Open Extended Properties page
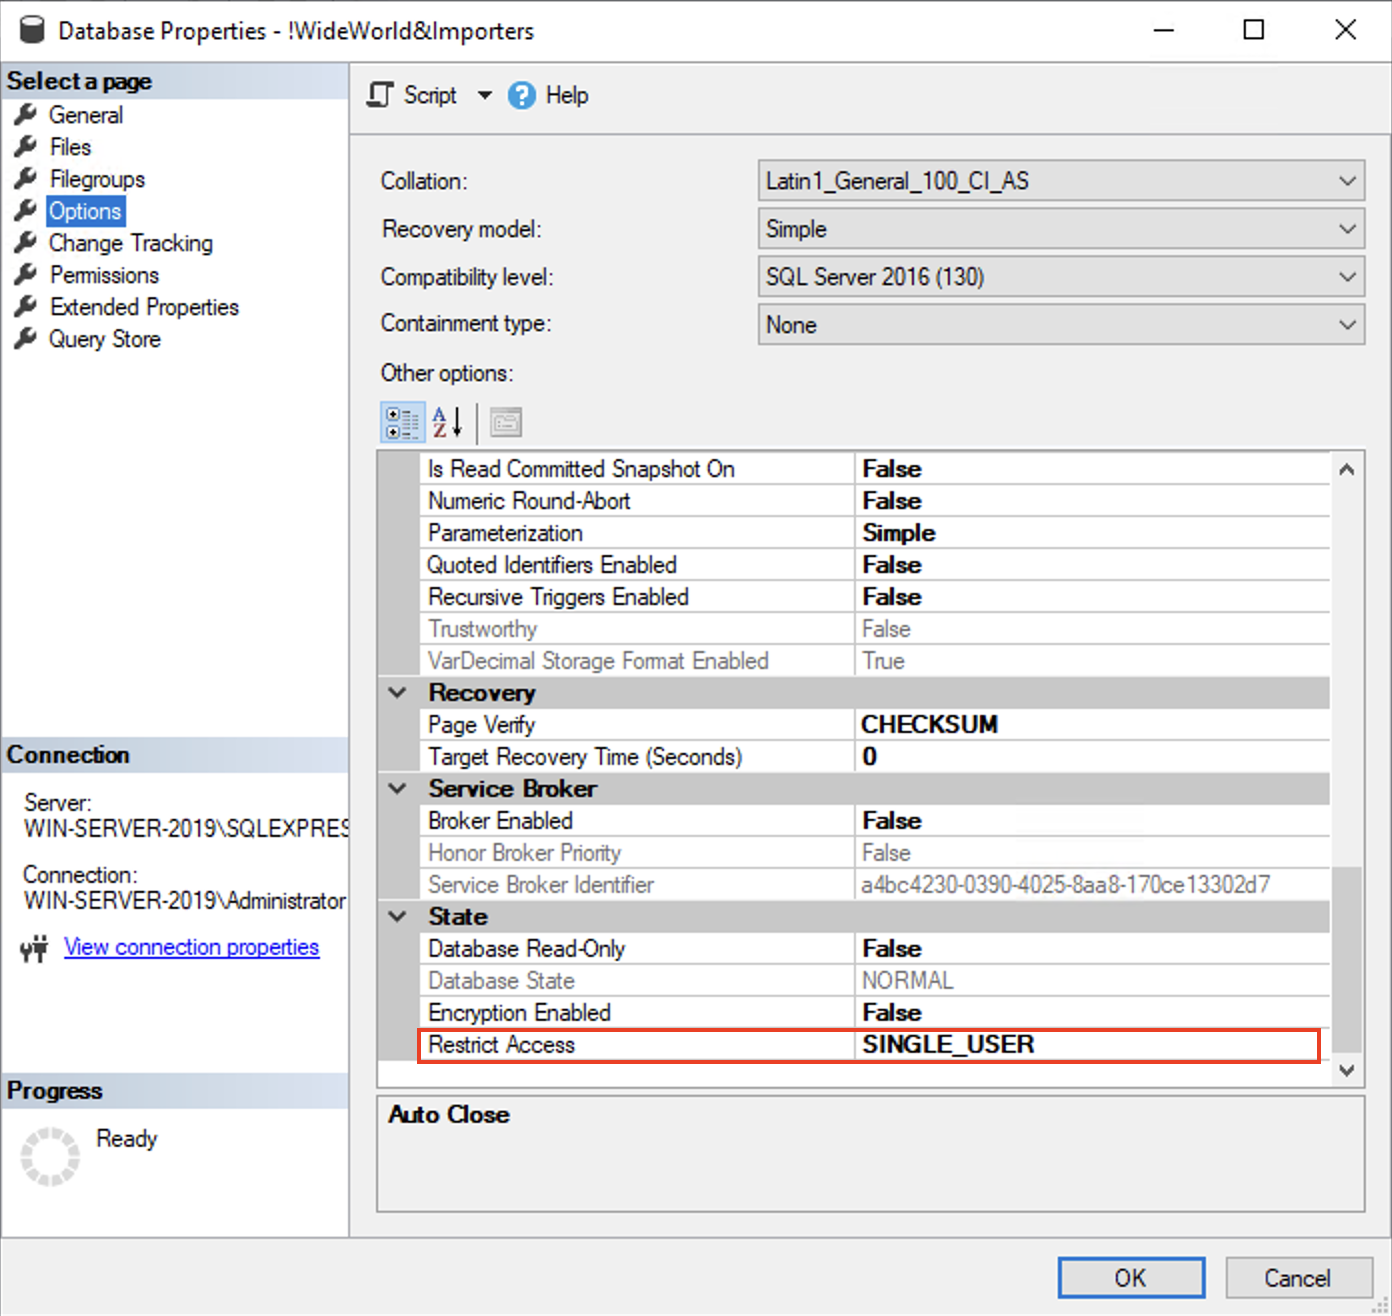1392x1316 pixels. 144,307
